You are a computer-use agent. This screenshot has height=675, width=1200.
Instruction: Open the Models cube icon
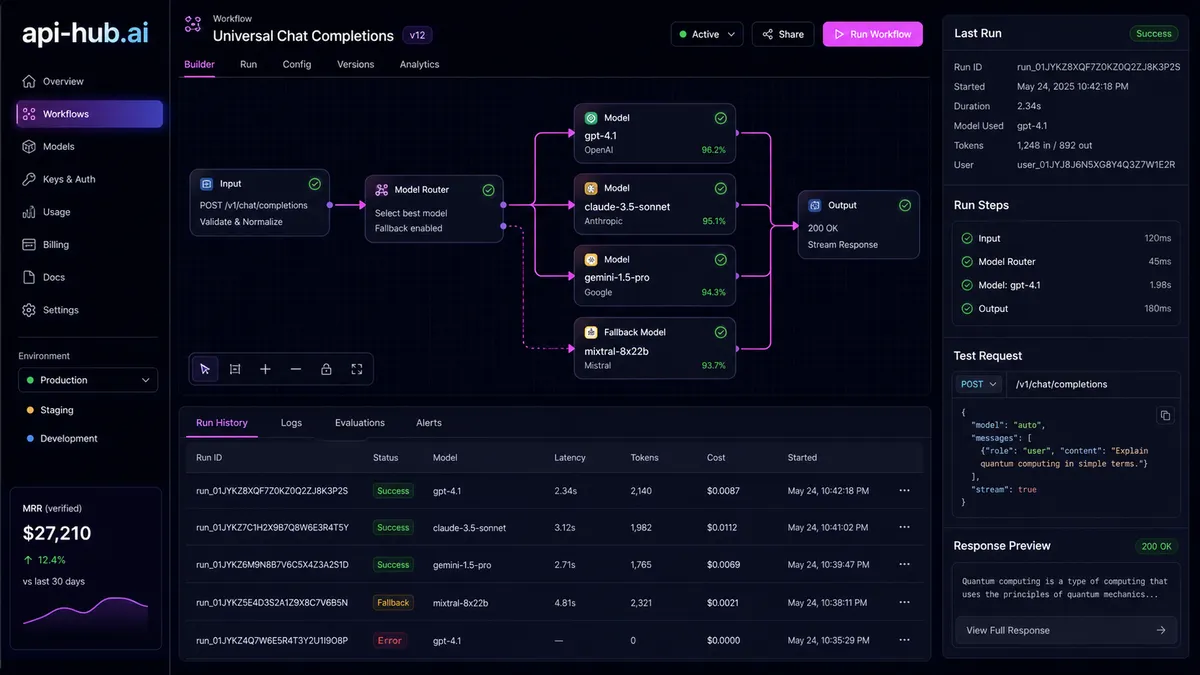(x=29, y=146)
